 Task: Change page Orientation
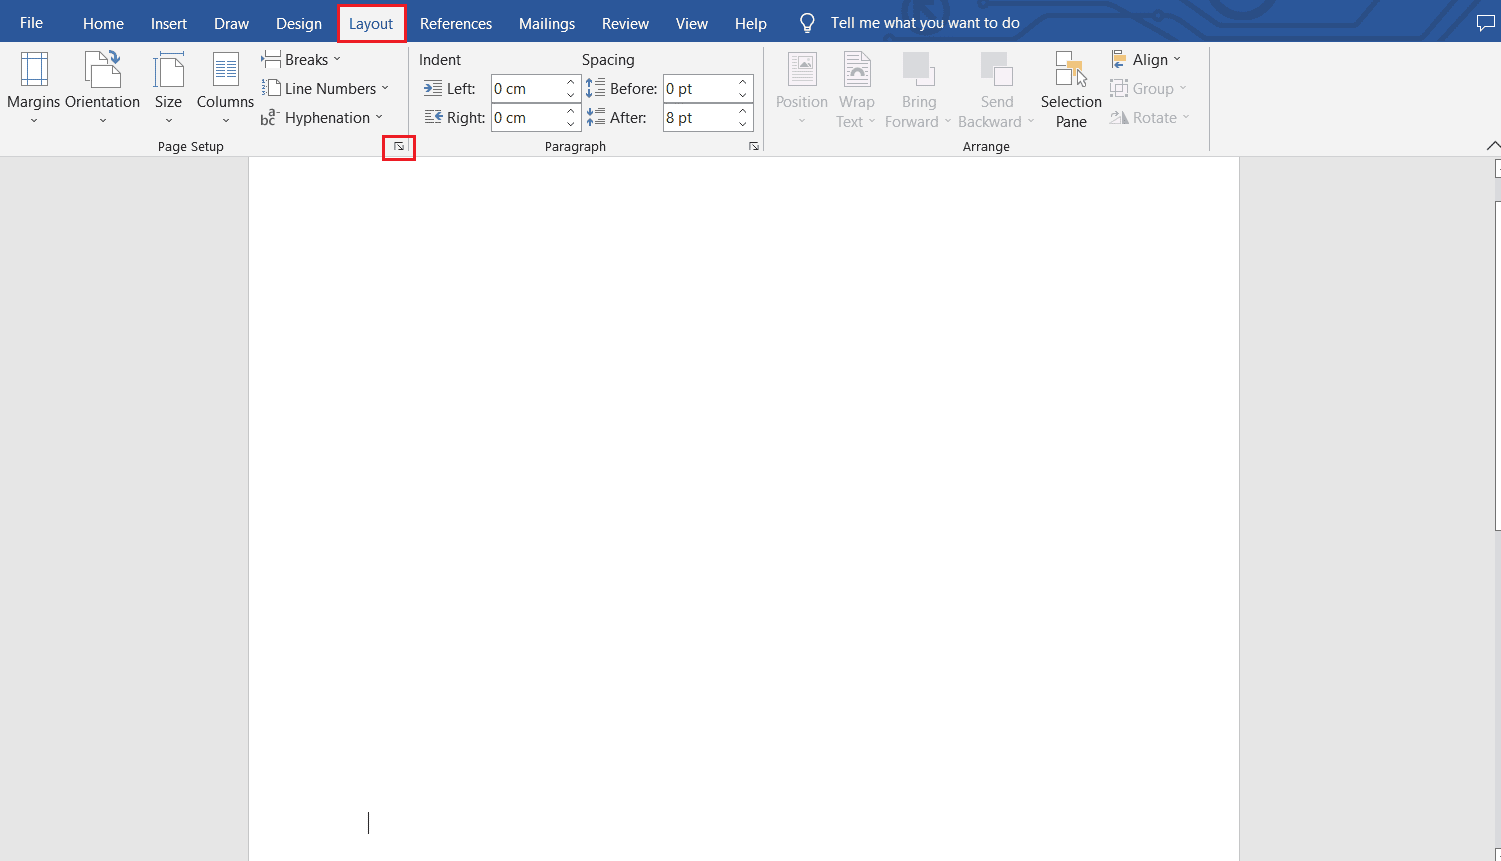(x=103, y=88)
